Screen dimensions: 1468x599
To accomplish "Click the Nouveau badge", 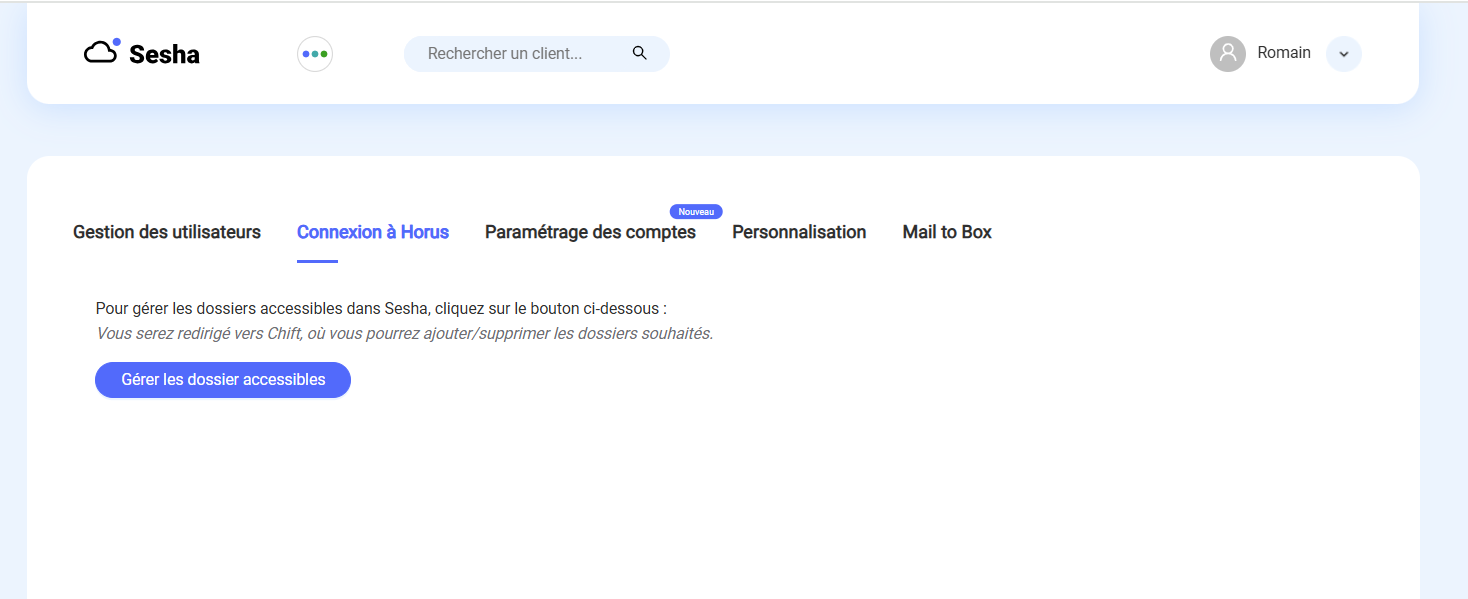I will coord(696,212).
